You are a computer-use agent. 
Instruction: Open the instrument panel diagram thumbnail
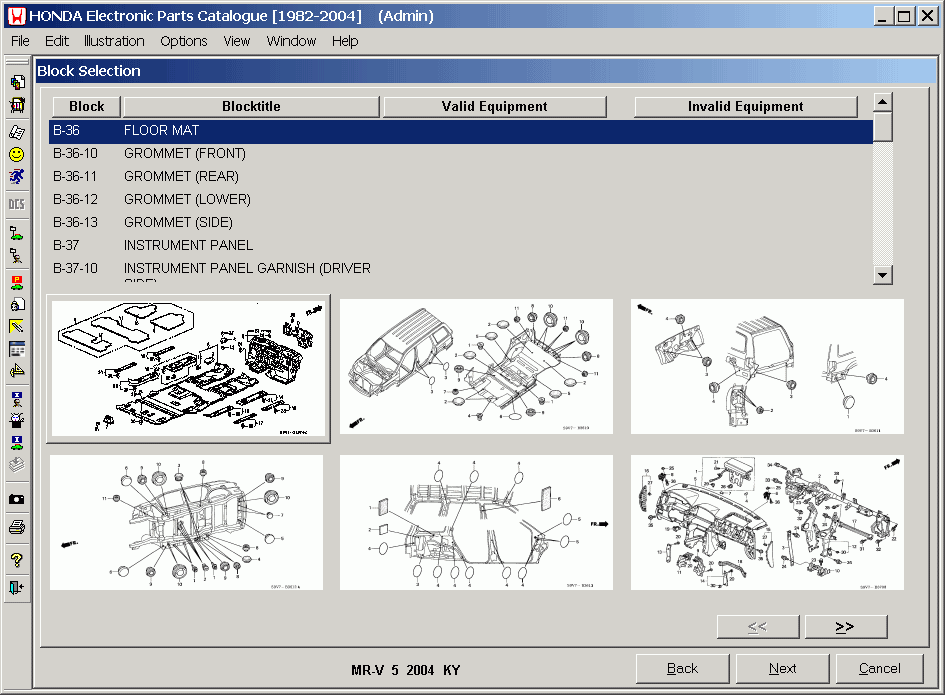tap(767, 523)
